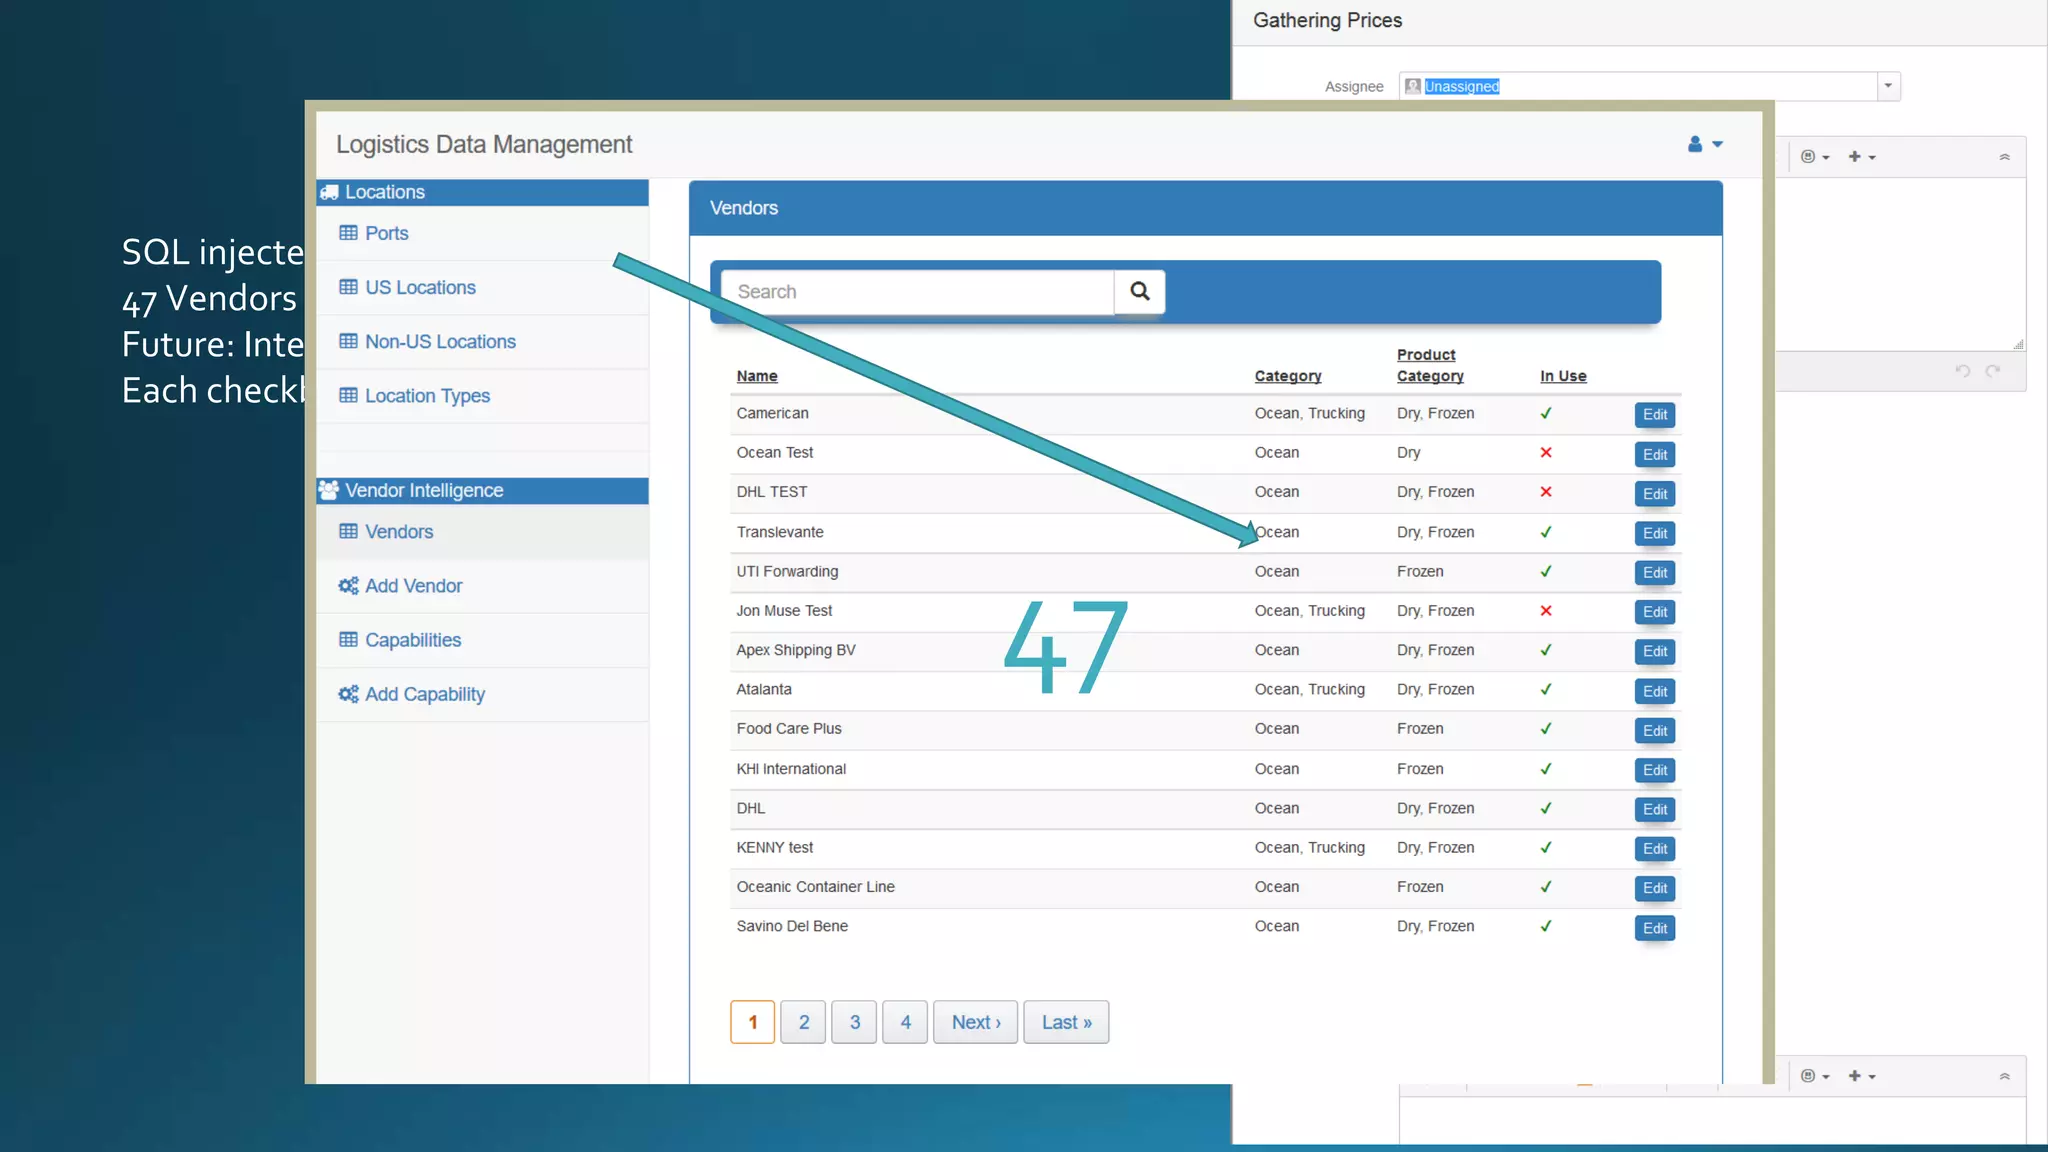Click the green check in Camerican row
Image resolution: width=2048 pixels, height=1152 pixels.
1546,413
